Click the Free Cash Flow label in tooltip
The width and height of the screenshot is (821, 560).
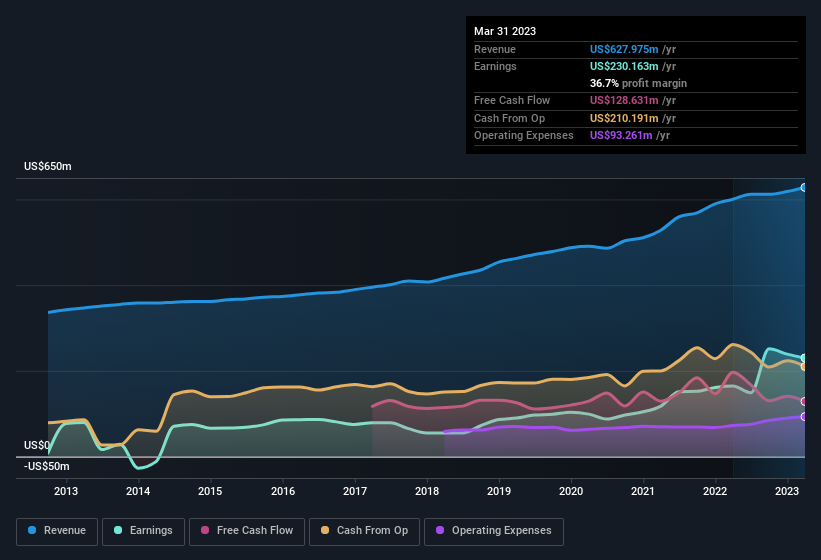click(512, 100)
